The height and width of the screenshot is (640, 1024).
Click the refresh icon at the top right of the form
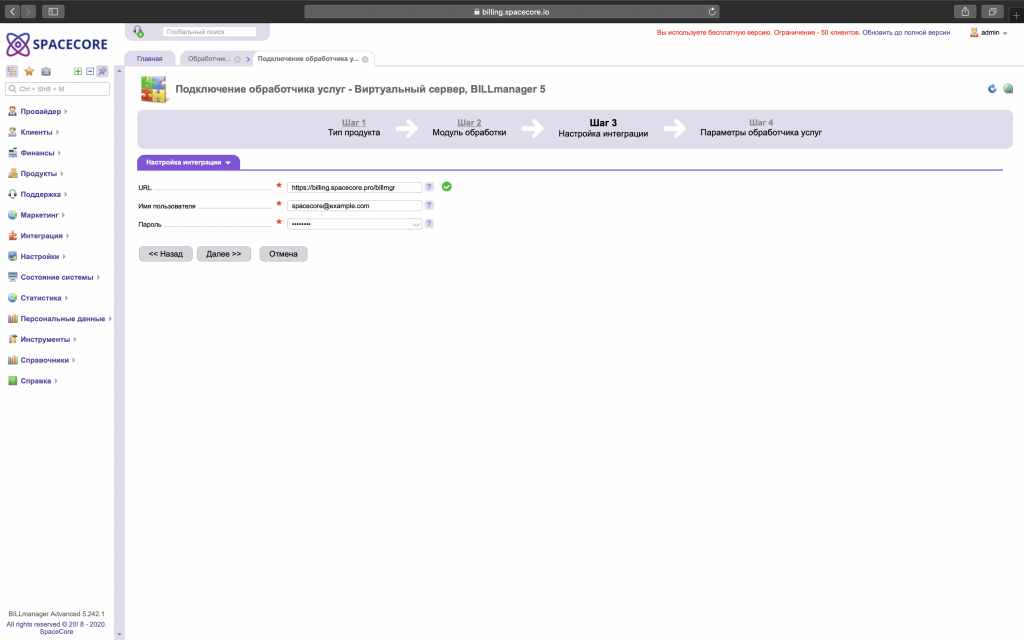click(992, 89)
